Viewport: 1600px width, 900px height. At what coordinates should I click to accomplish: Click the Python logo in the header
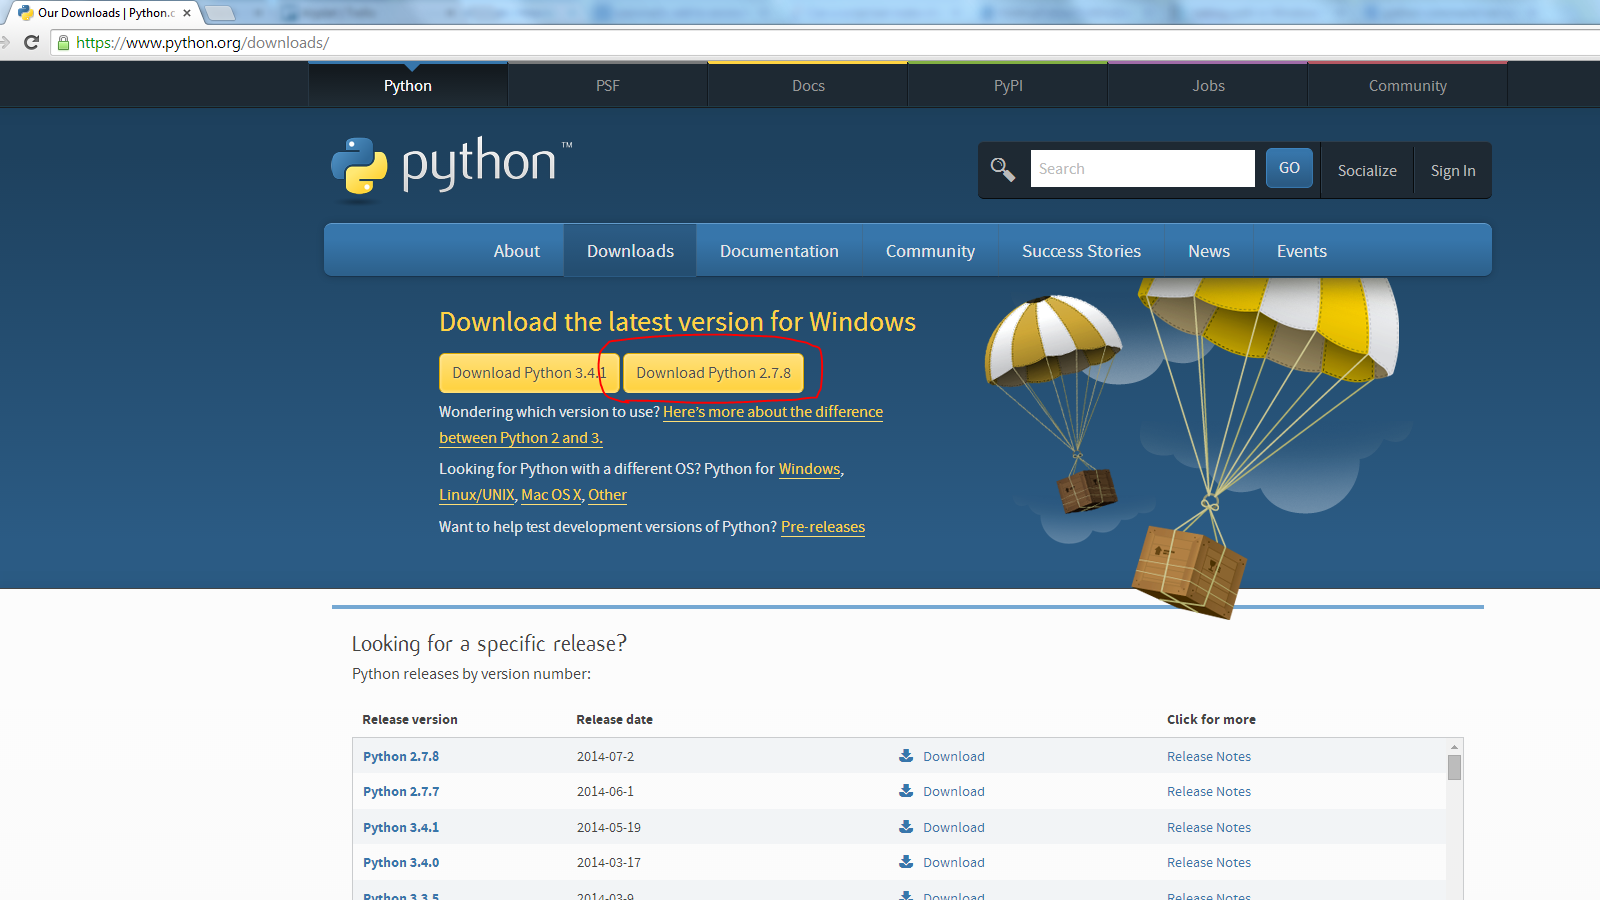pos(451,166)
